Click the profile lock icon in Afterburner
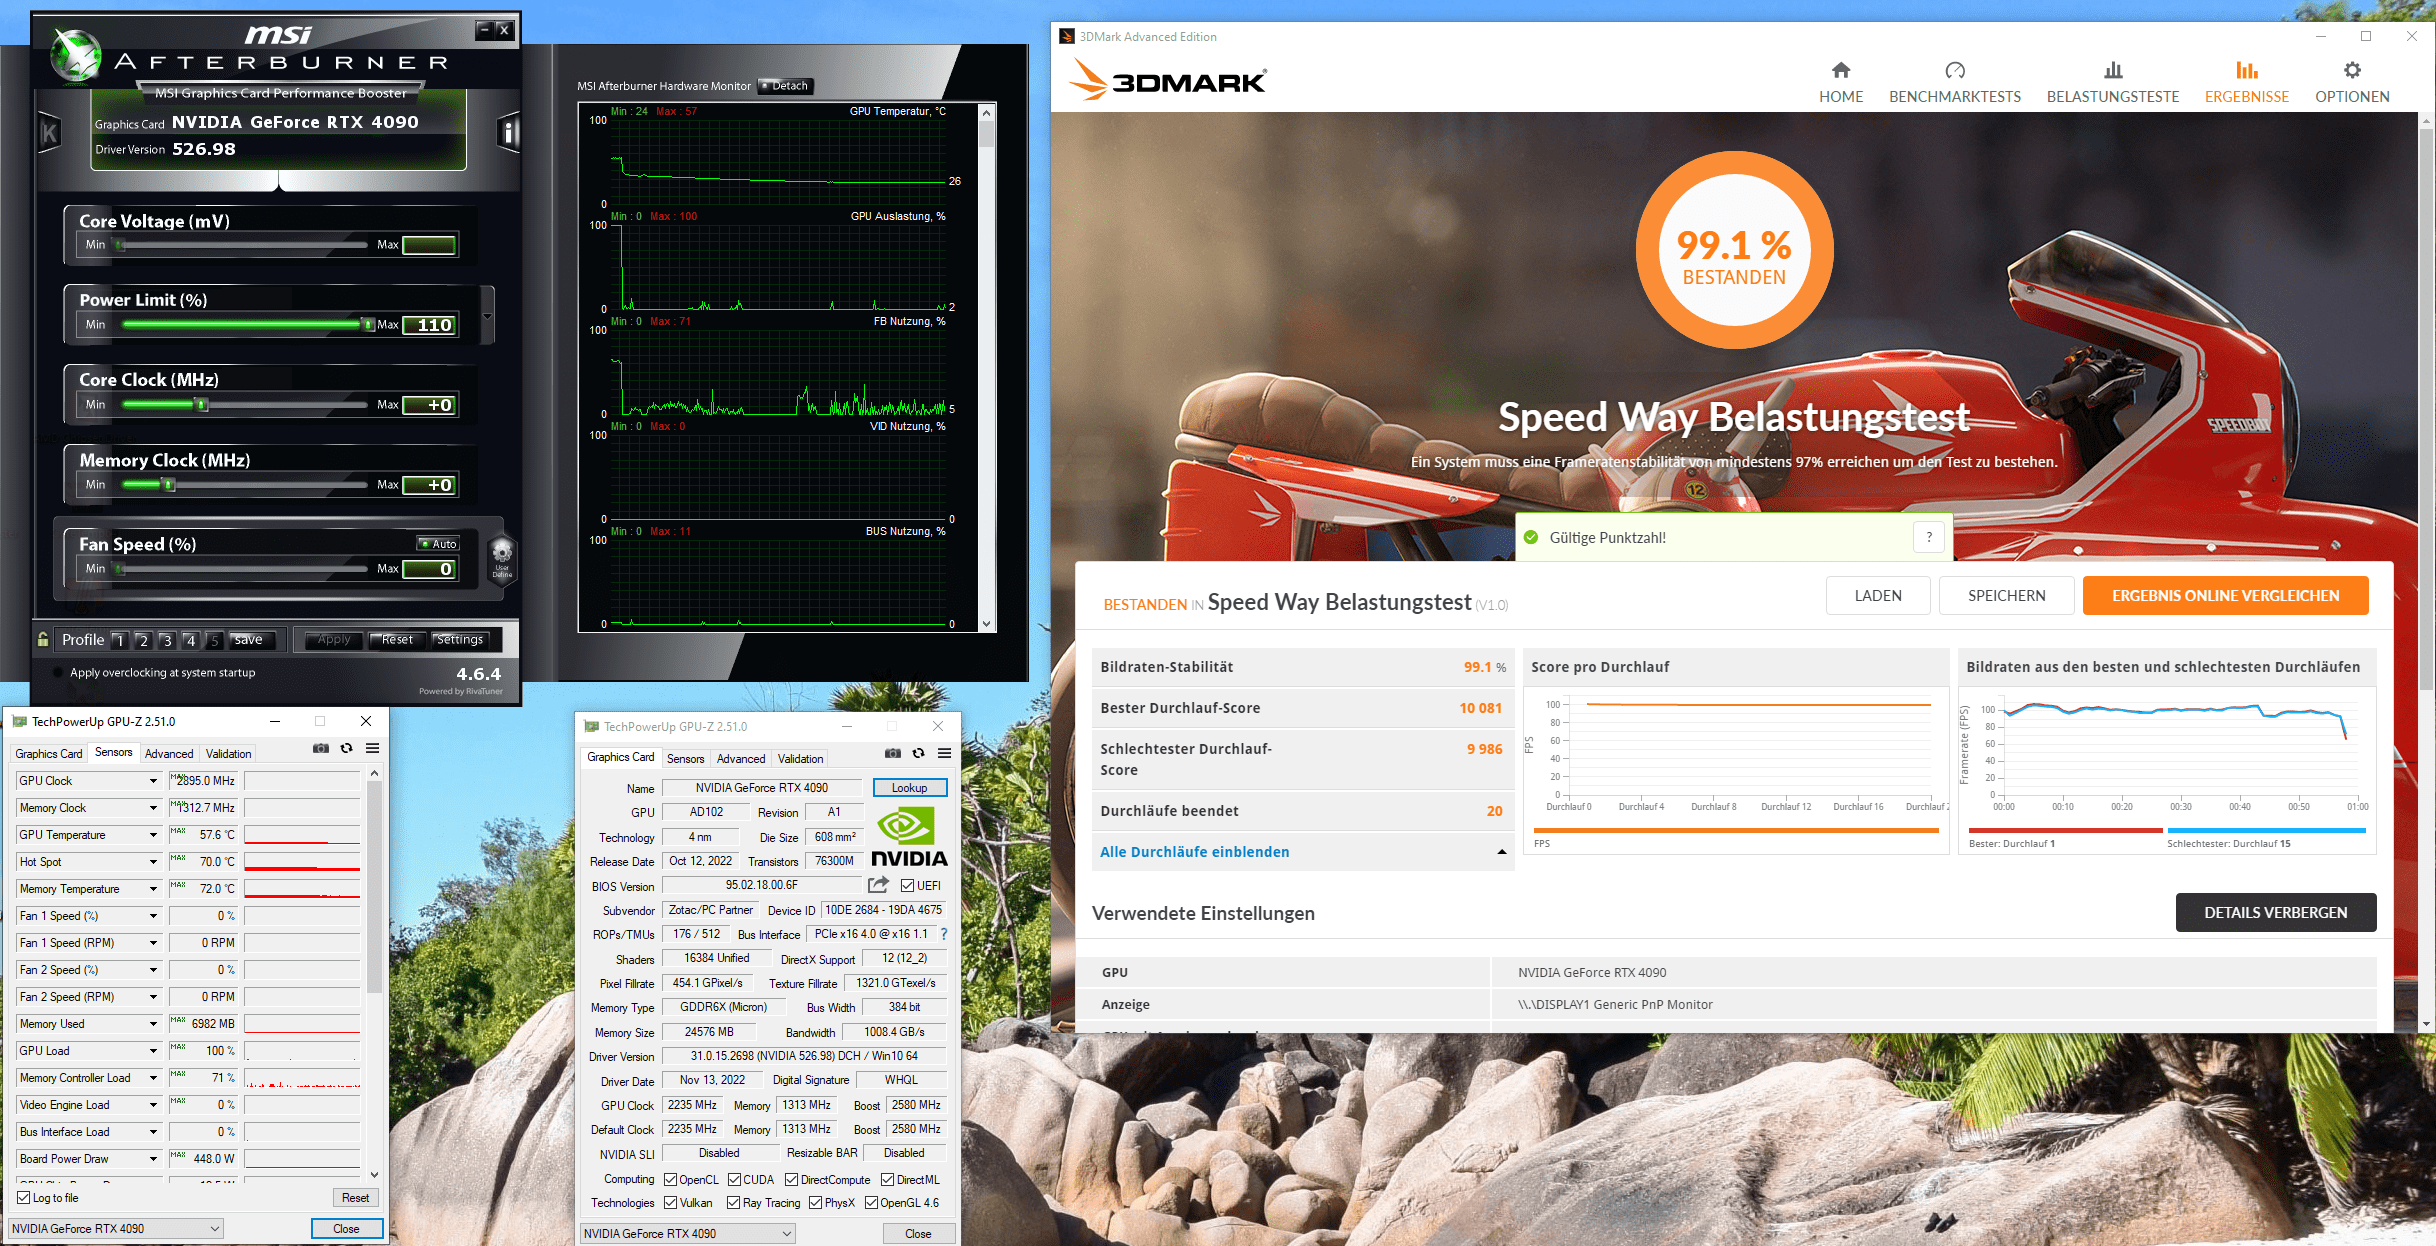 click(43, 639)
